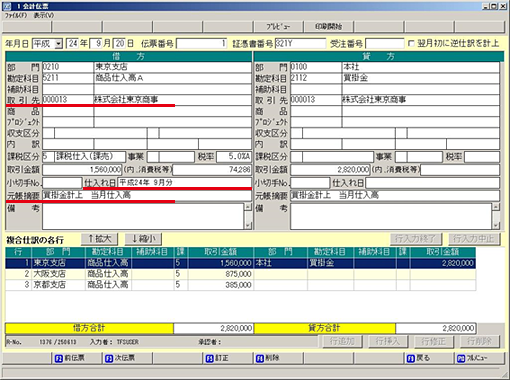The width and height of the screenshot is (510, 380).
Task: Click the 行削除 button
Action: point(479,341)
